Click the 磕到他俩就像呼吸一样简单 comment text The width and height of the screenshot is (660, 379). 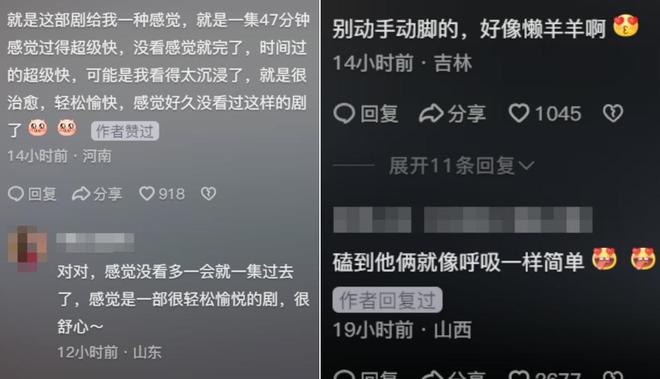(x=458, y=262)
